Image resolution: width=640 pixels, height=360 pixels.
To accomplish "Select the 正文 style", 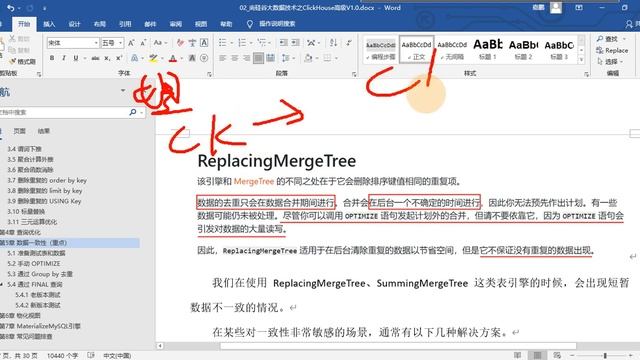I will [x=416, y=50].
